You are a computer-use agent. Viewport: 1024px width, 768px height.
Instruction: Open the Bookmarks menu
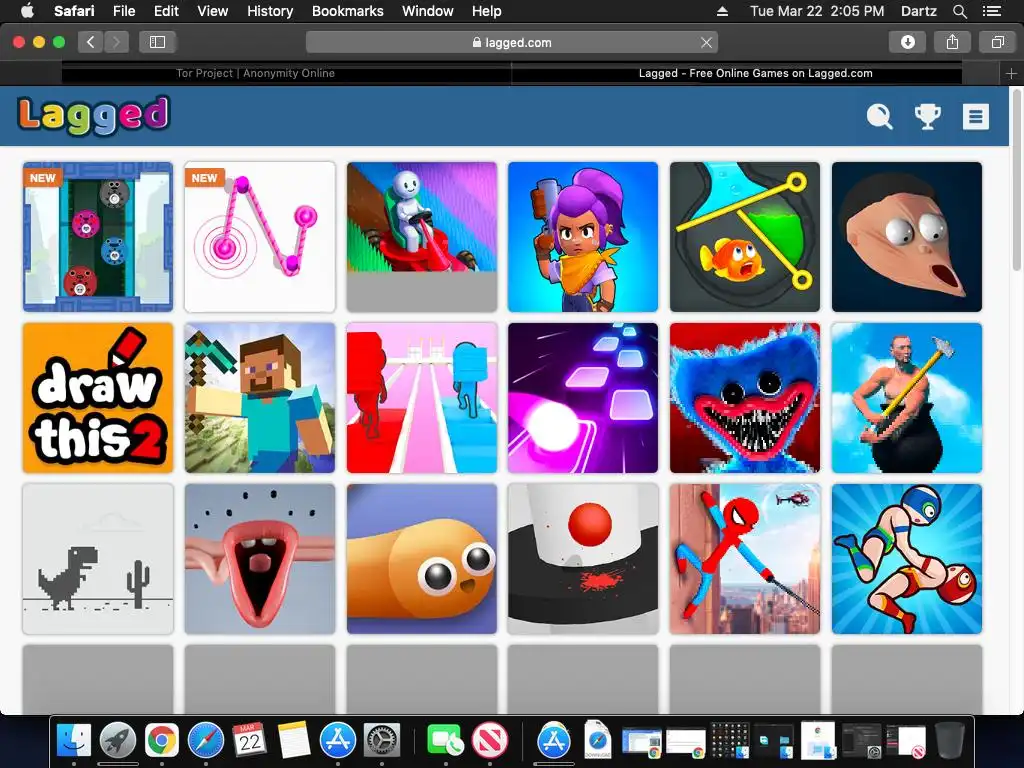click(x=347, y=11)
